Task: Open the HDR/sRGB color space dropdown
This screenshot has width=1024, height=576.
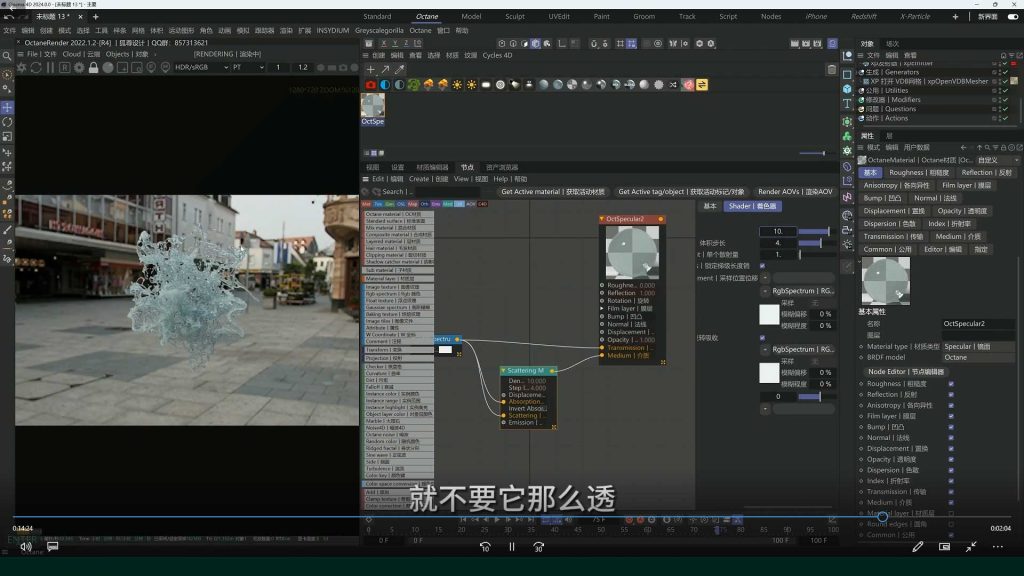Action: 199,67
